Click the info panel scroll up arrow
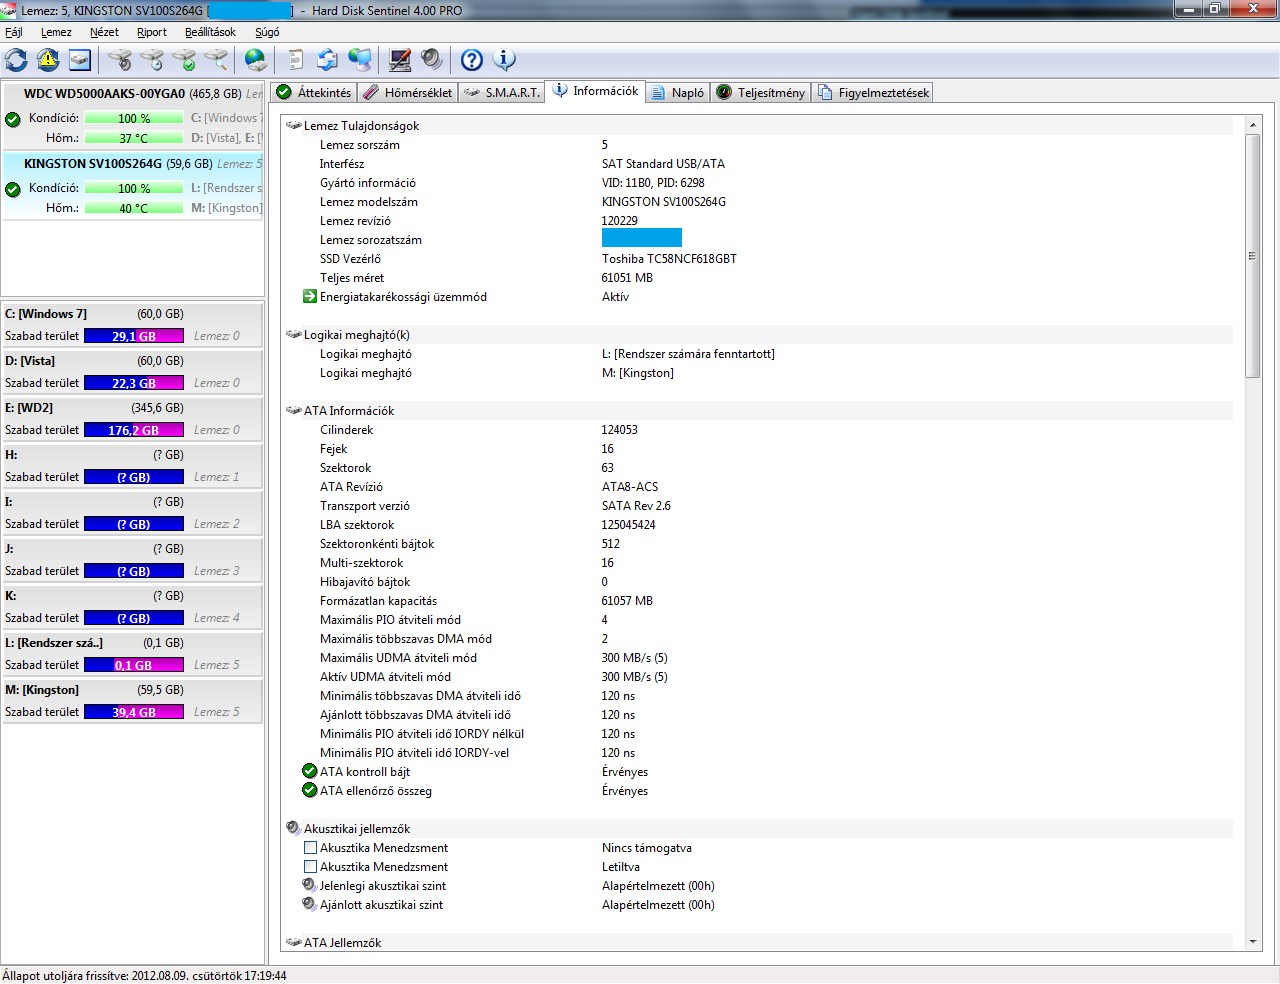The image size is (1280, 984). point(1253,126)
